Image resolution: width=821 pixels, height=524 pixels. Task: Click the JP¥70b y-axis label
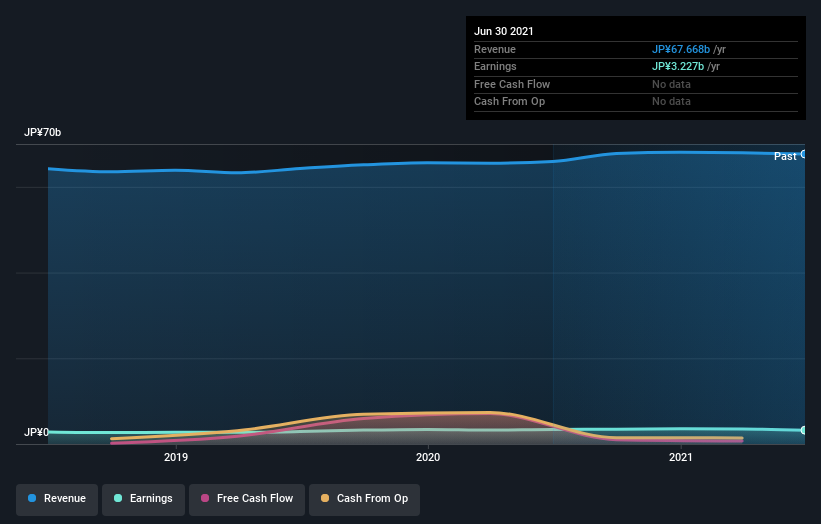coord(42,132)
